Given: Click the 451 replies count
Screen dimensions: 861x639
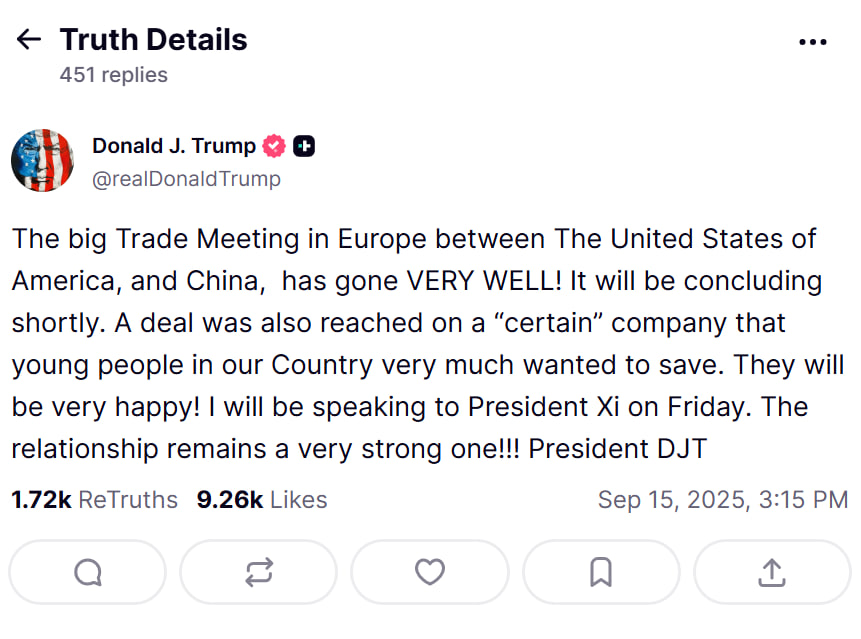Looking at the screenshot, I should pyautogui.click(x=113, y=75).
